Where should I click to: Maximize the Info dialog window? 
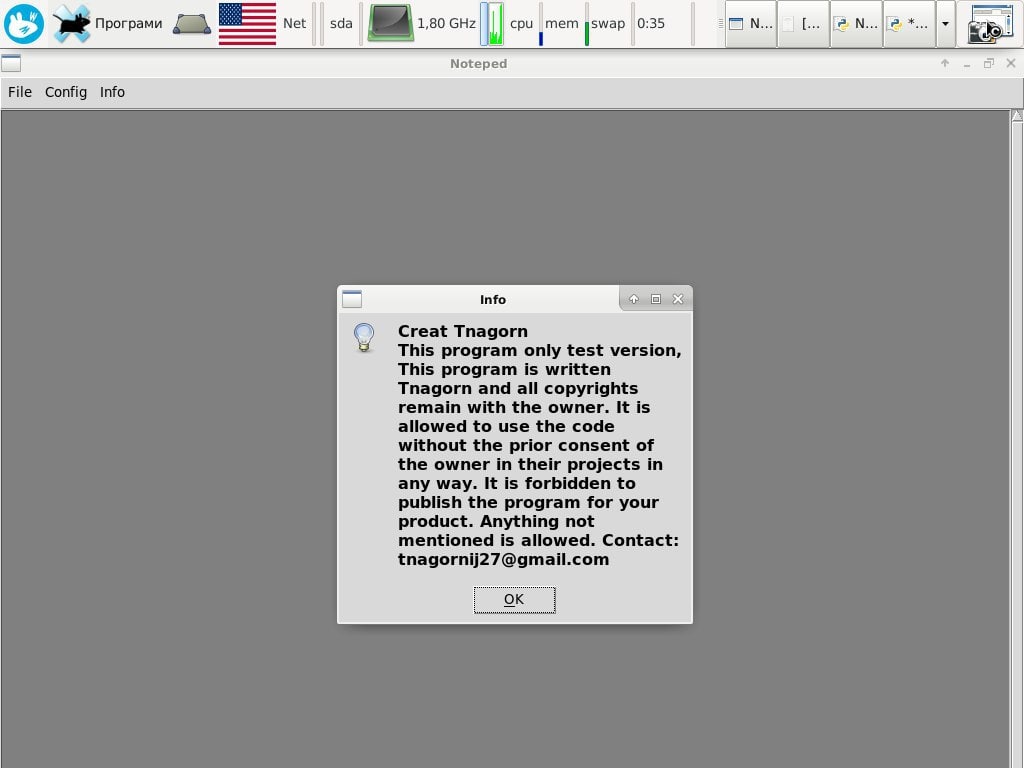pyautogui.click(x=656, y=299)
